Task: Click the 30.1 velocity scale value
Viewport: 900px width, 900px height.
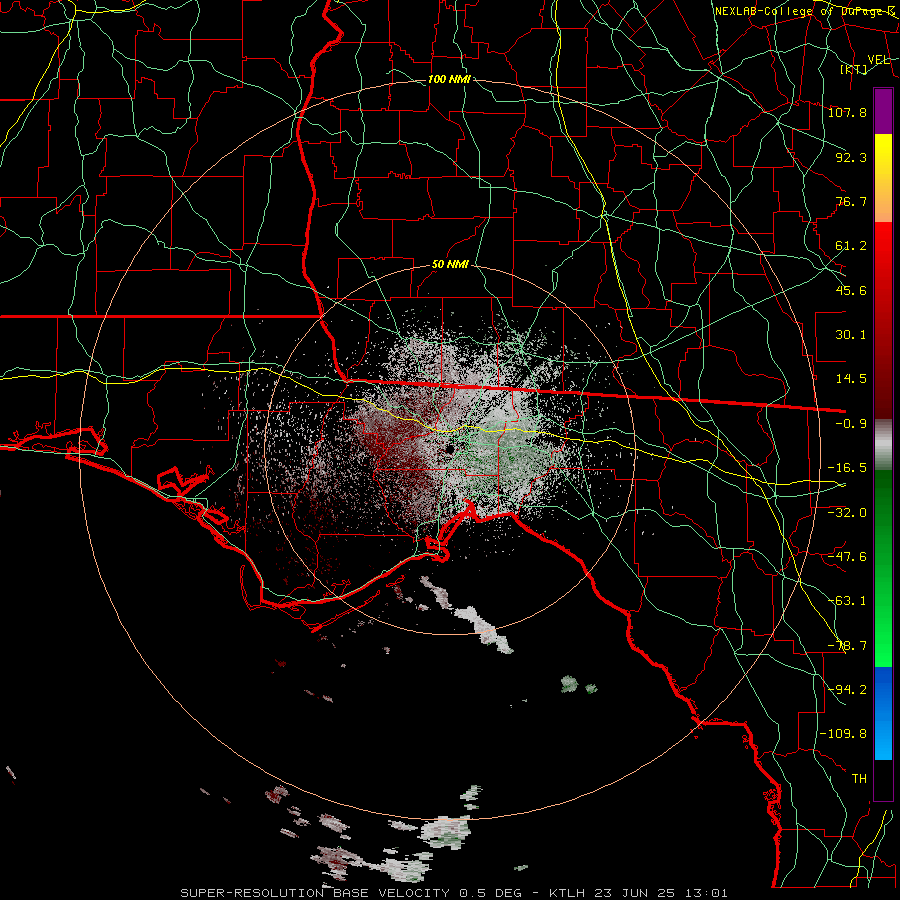Action: (x=851, y=335)
